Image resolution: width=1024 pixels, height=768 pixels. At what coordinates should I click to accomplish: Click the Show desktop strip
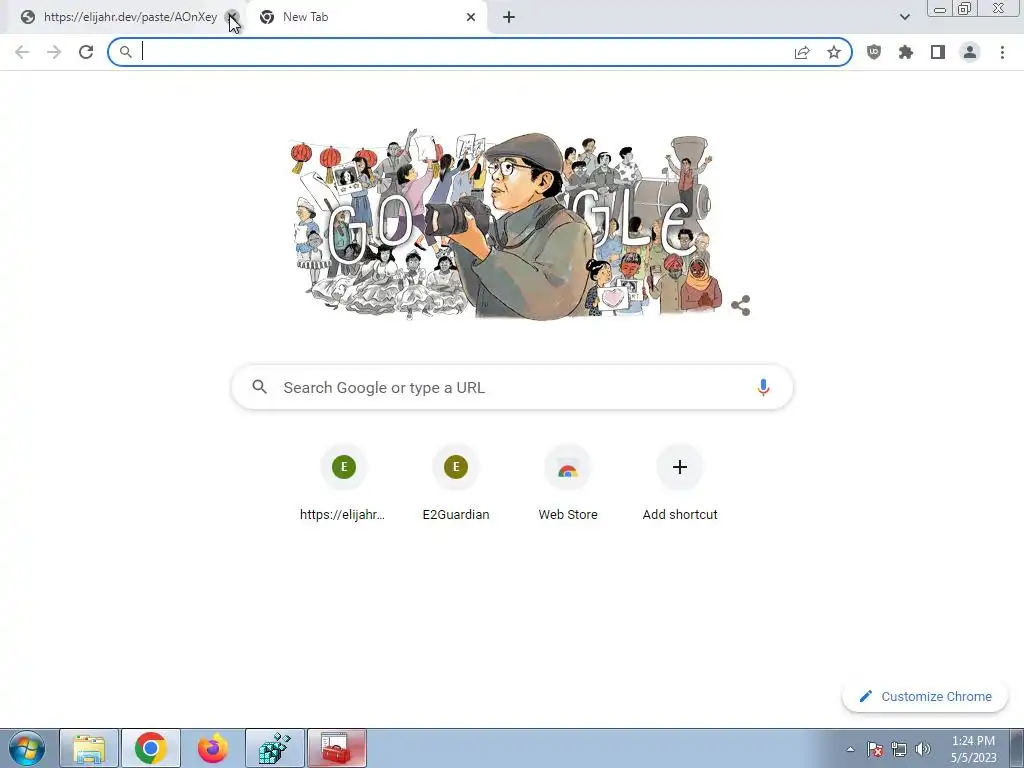[1017, 748]
